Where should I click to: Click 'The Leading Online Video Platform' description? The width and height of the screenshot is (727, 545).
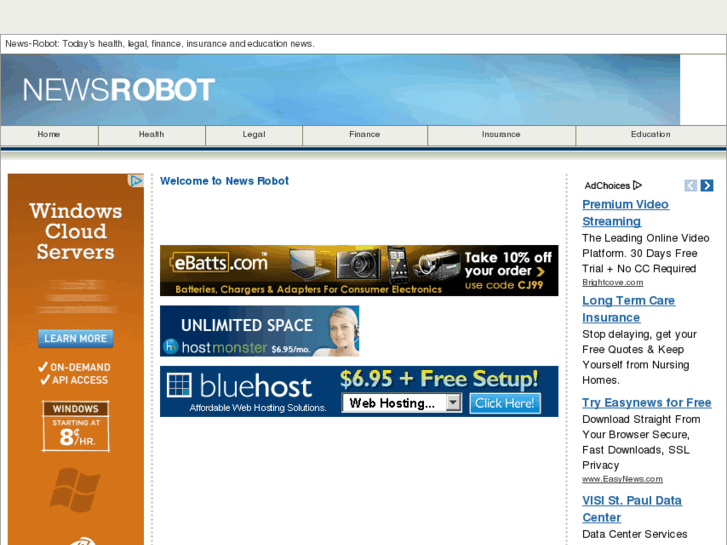(645, 253)
